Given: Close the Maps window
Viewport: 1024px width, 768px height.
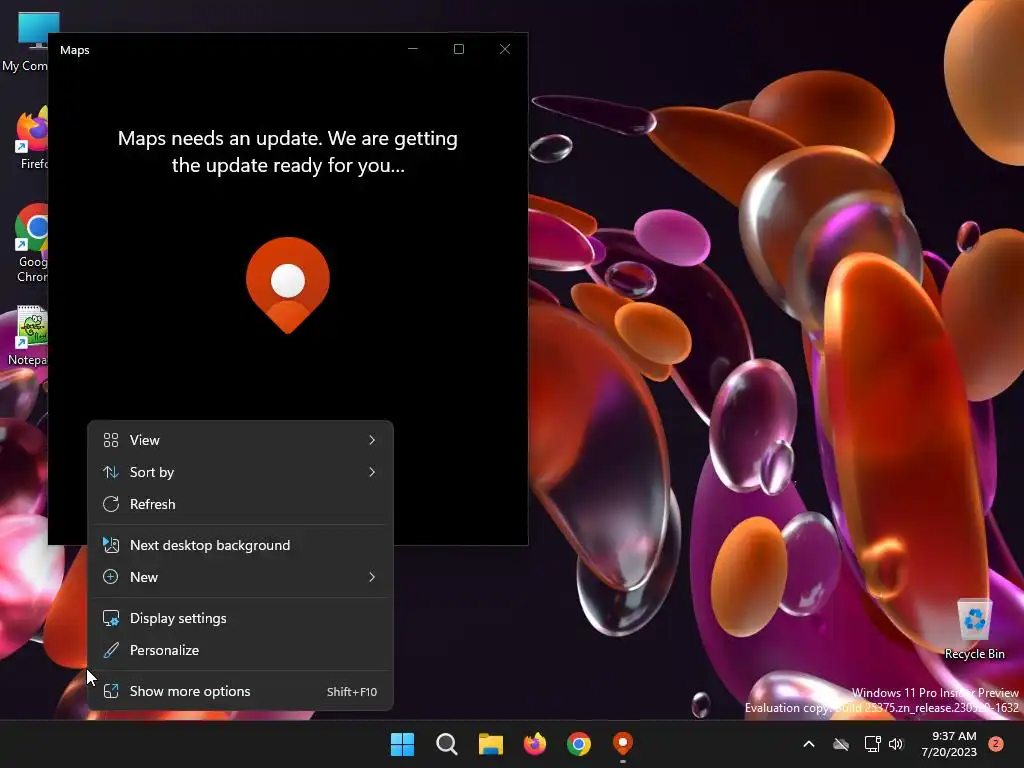Looking at the screenshot, I should (x=505, y=49).
